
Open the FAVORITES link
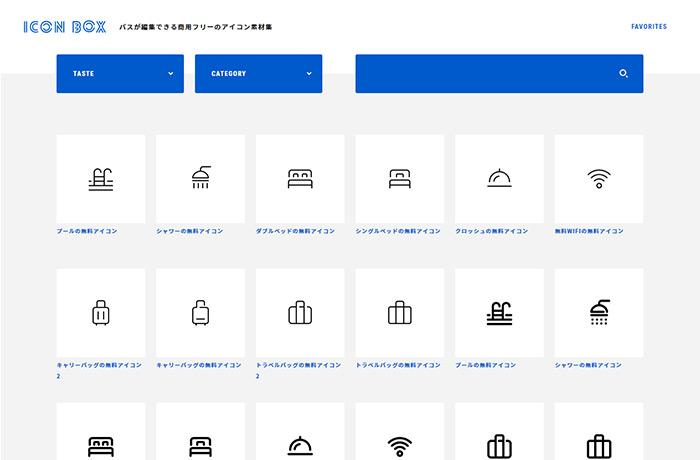(649, 27)
